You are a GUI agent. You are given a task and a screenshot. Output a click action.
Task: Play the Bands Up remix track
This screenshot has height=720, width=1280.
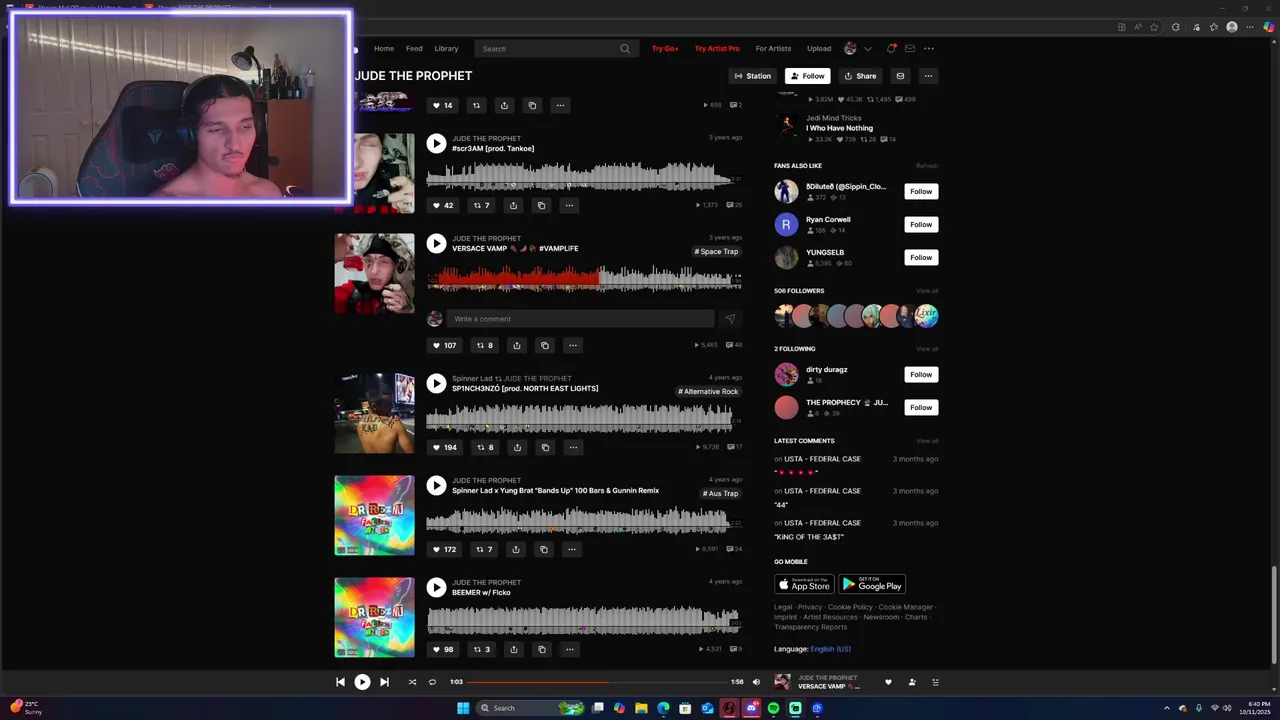(x=436, y=485)
